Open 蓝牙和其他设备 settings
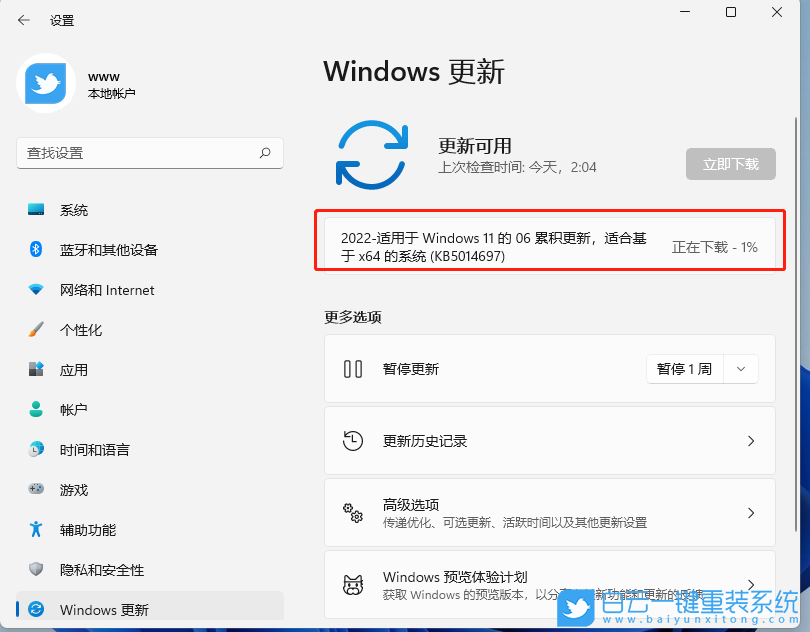810x632 pixels. [x=102, y=249]
